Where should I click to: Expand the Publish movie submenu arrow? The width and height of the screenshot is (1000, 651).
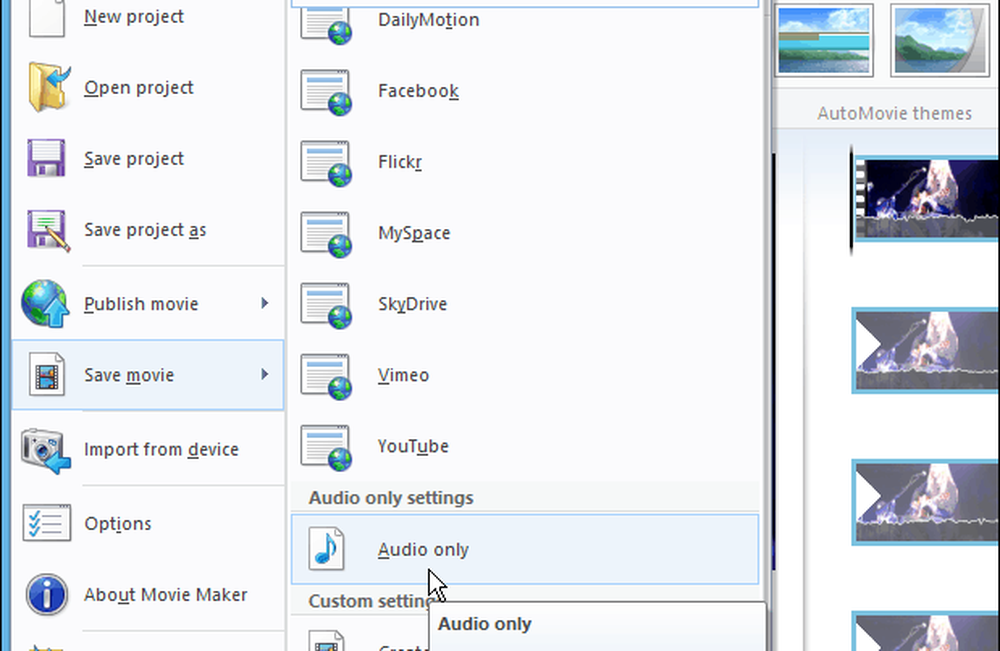coord(265,303)
